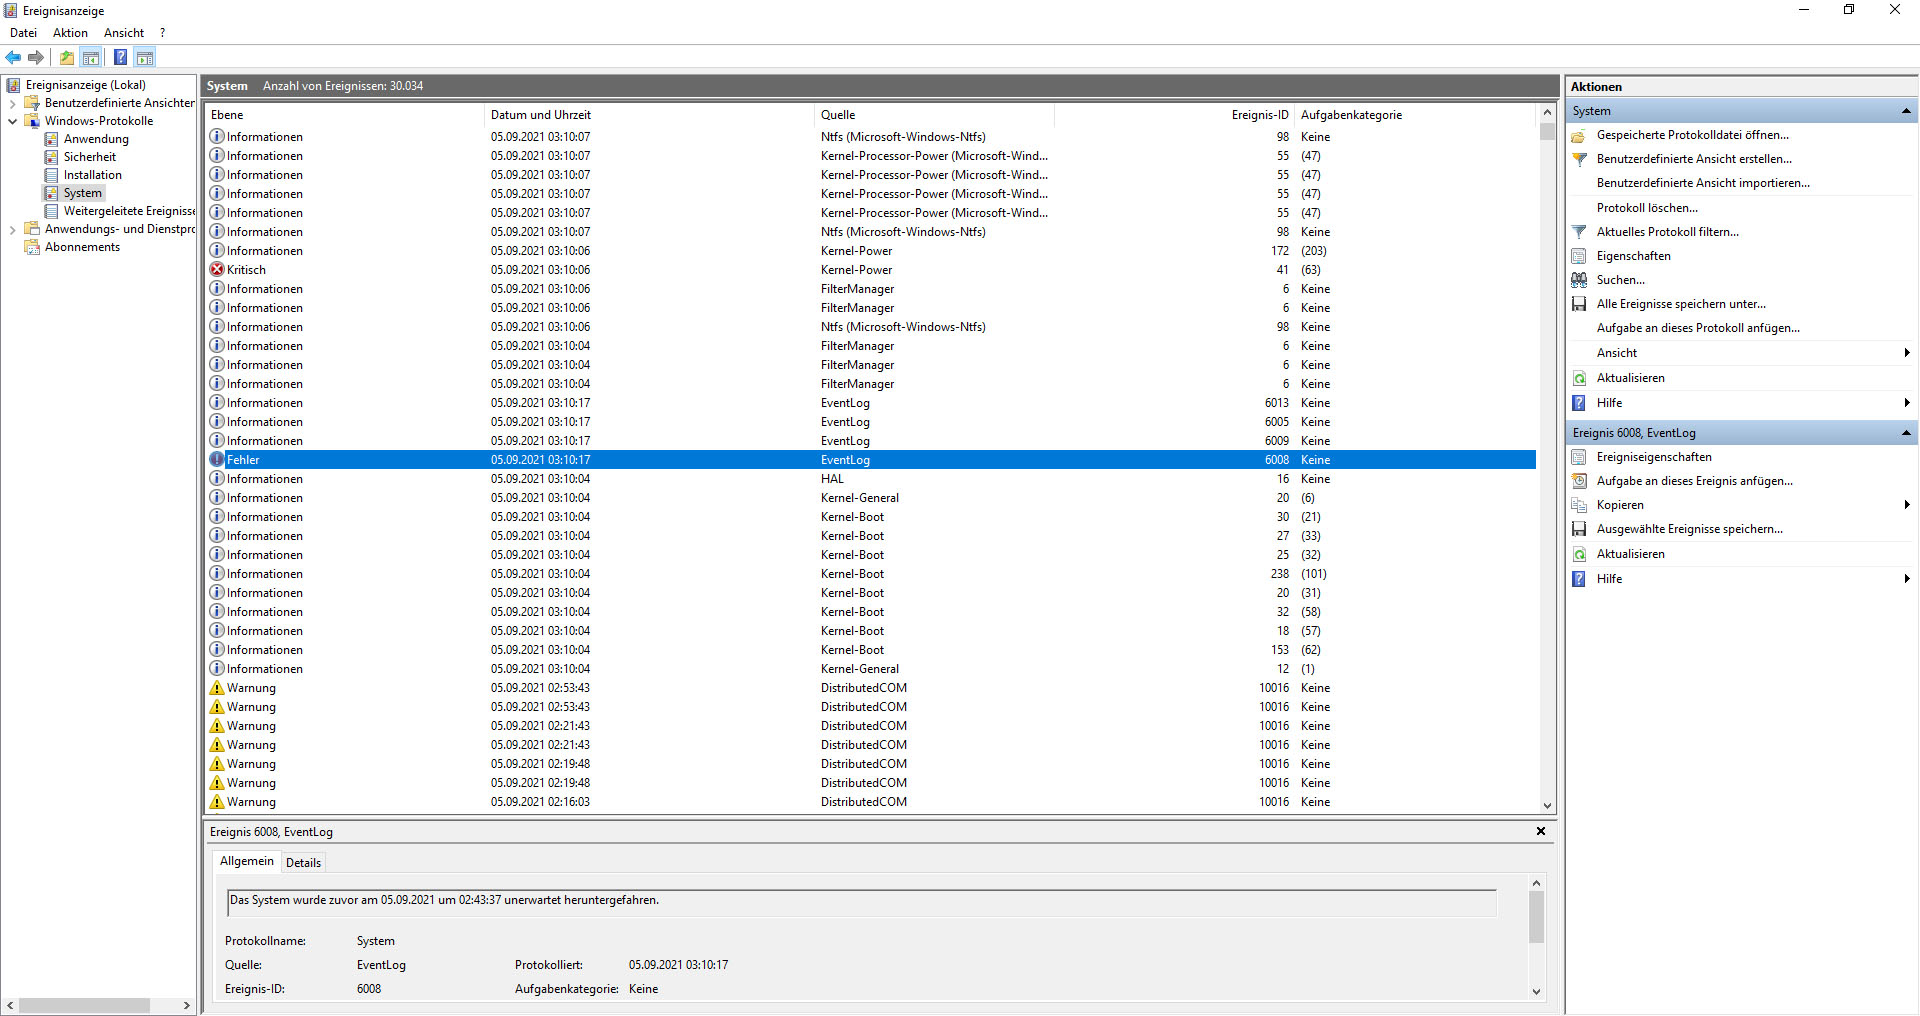Open the ? help menu
1920x1016 pixels.
[x=162, y=33]
